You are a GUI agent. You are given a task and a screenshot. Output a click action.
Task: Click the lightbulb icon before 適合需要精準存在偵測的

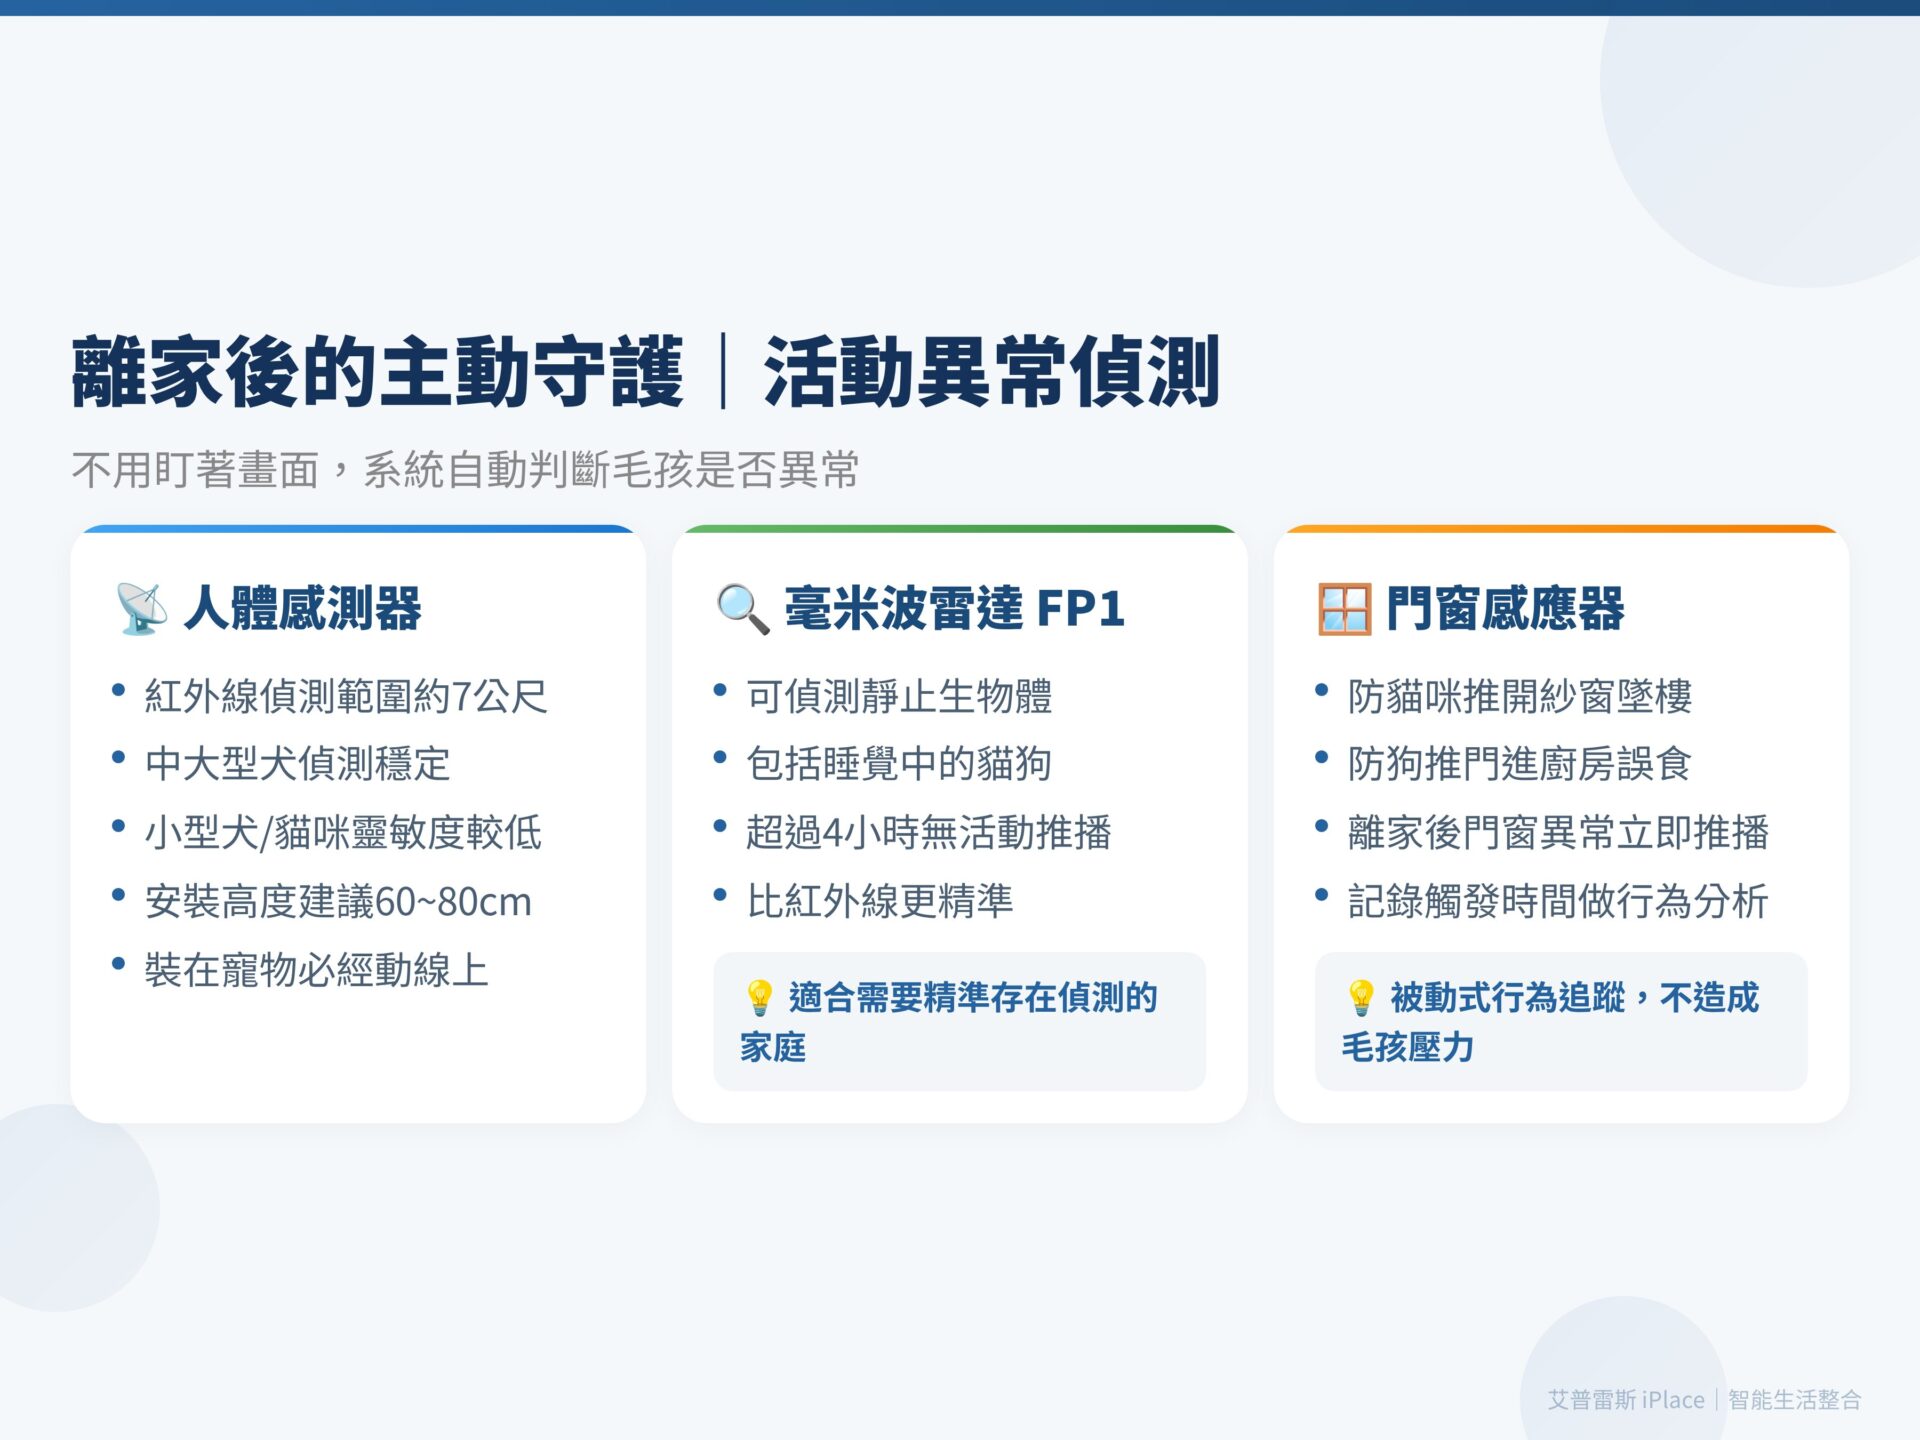(x=759, y=997)
